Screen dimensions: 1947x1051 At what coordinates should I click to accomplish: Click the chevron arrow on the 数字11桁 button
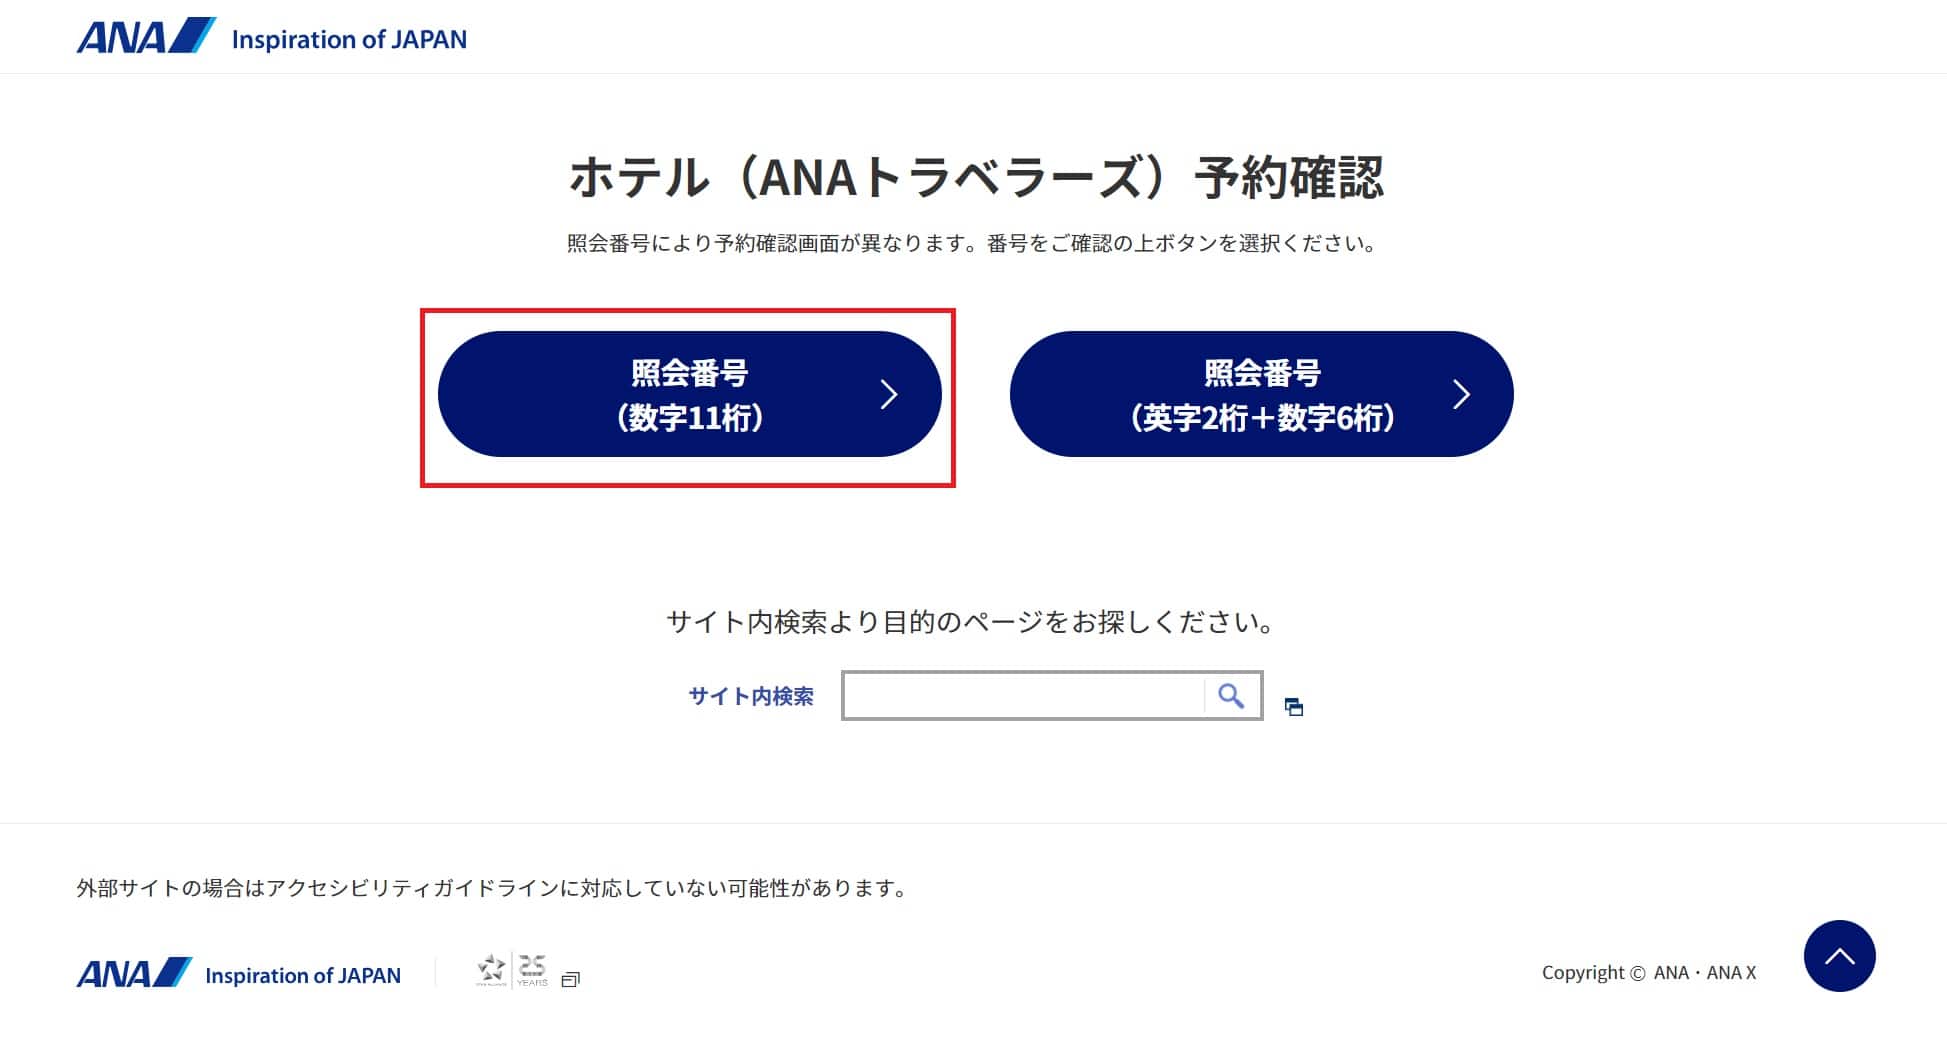(889, 394)
